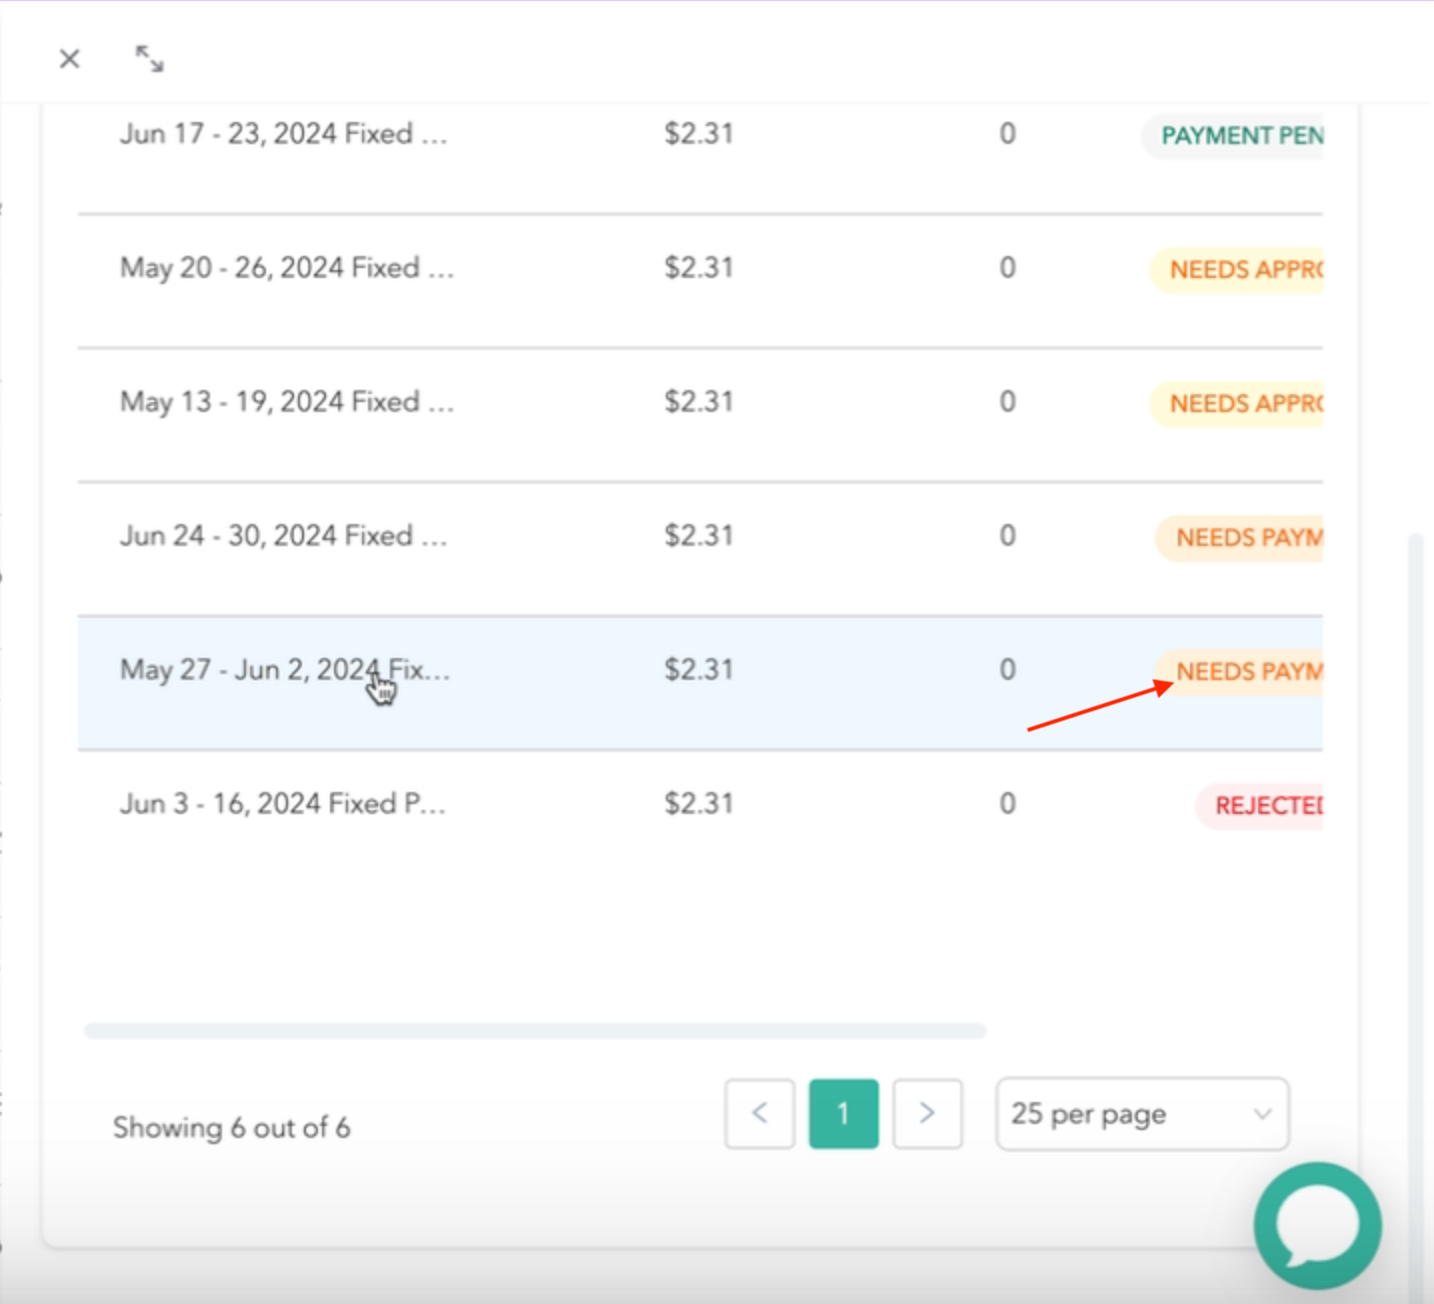This screenshot has width=1434, height=1304.
Task: Open Jun 3 - 16, 2024 Fixed entry
Action: click(x=283, y=804)
